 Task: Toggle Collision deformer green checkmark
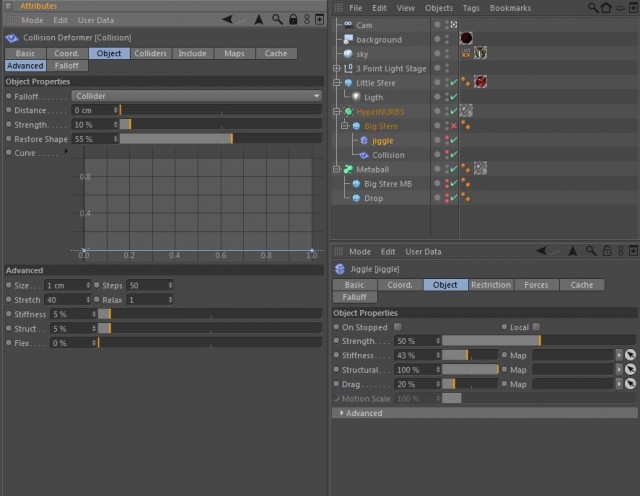click(x=453, y=154)
